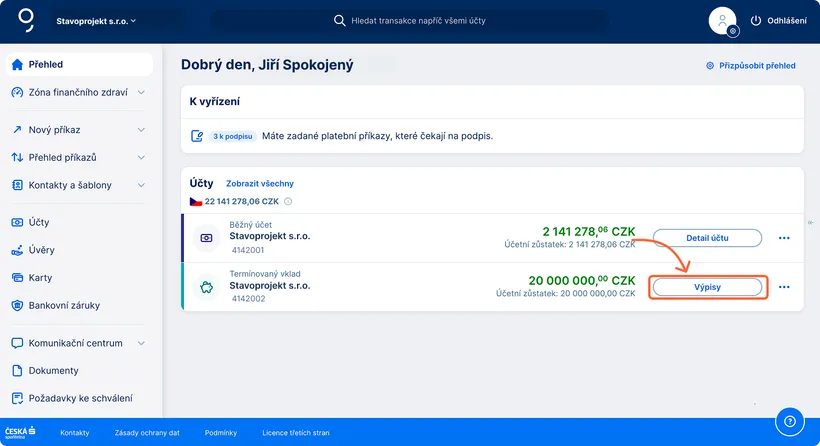Open Účty in the sidebar

(39, 222)
